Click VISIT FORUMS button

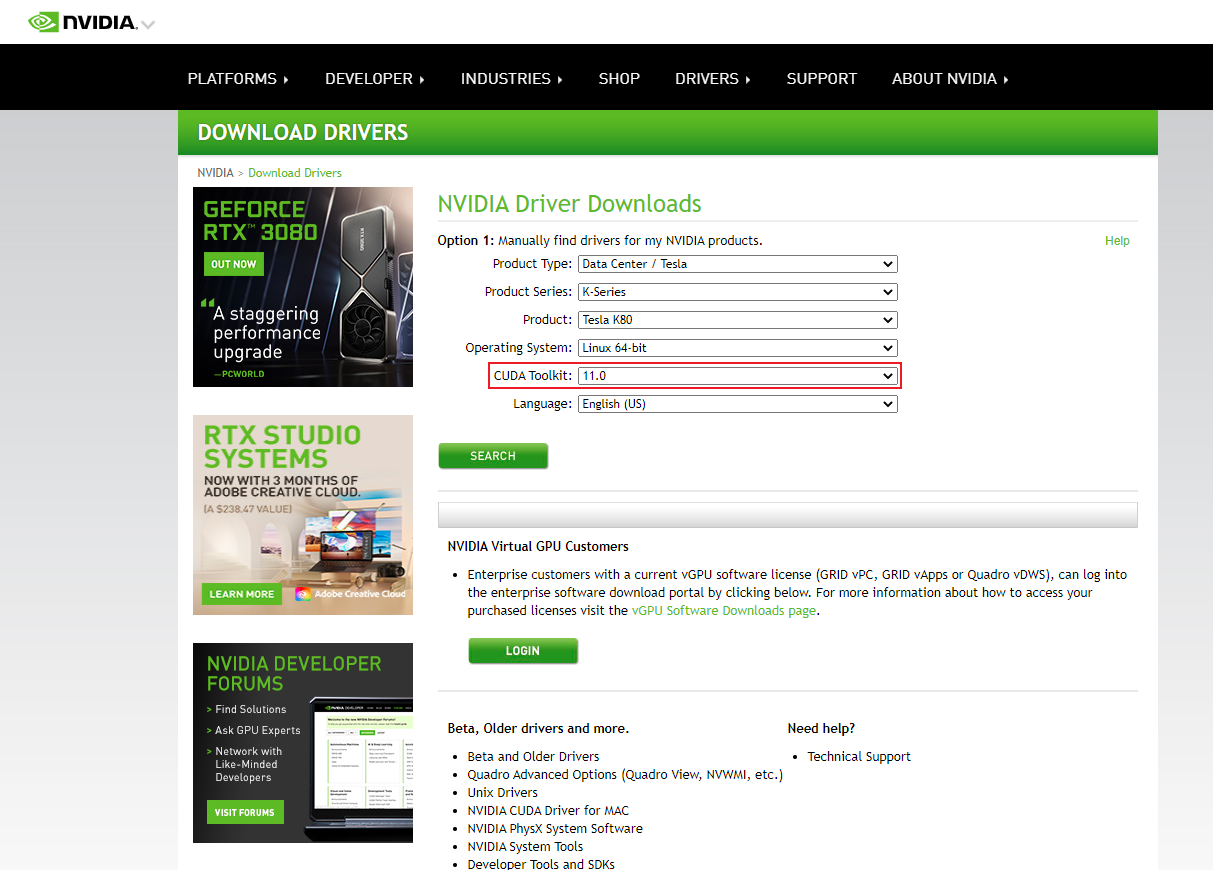(x=245, y=812)
